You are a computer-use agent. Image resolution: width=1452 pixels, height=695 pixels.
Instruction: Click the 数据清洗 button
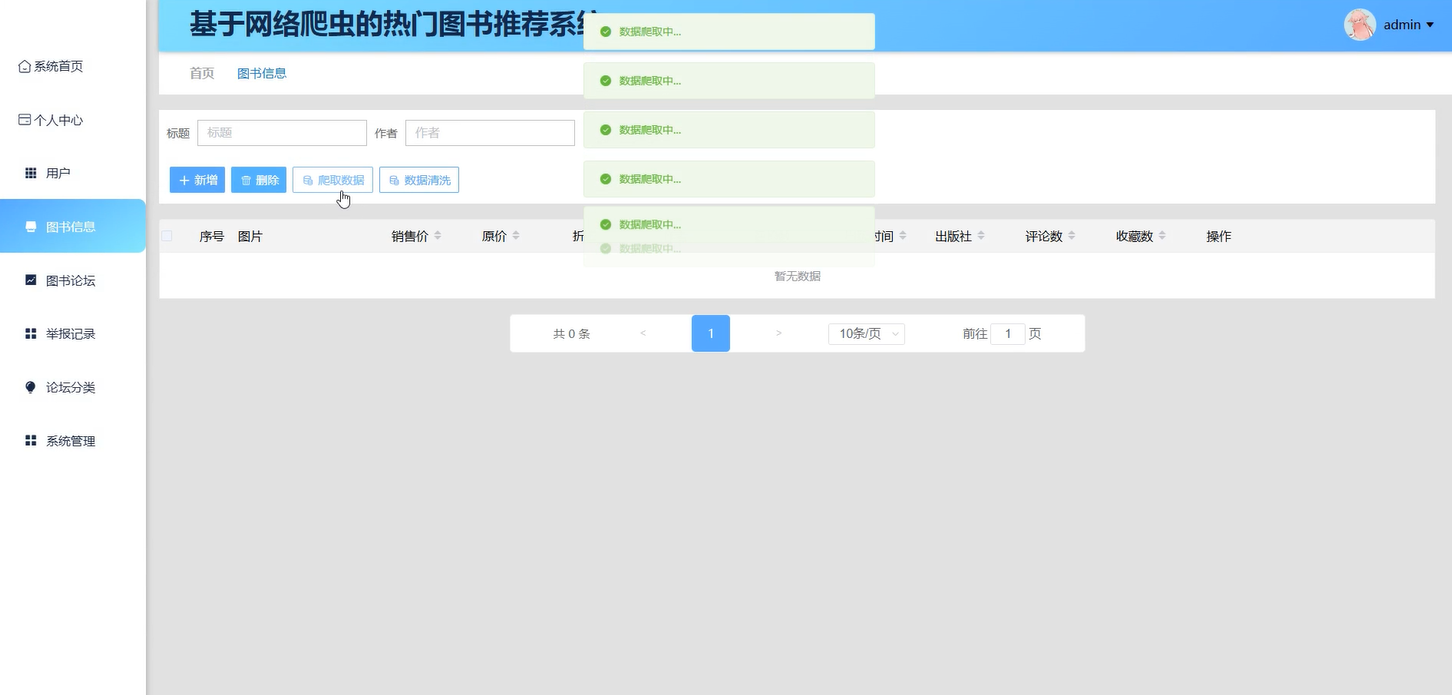click(x=419, y=180)
